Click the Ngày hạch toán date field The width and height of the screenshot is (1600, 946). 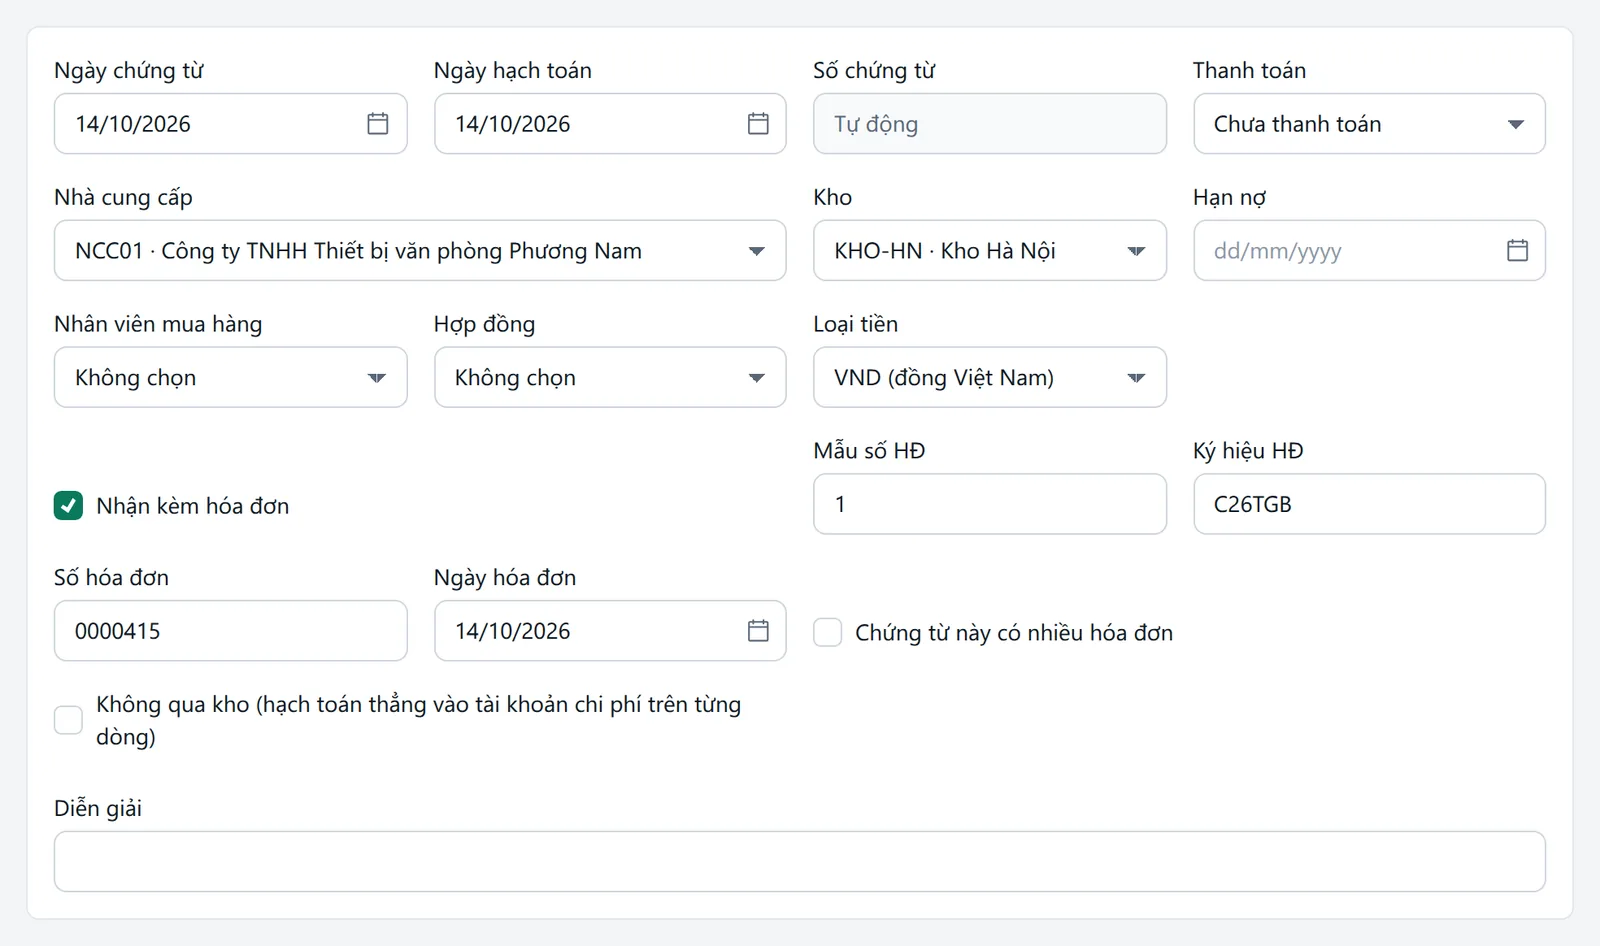click(610, 124)
